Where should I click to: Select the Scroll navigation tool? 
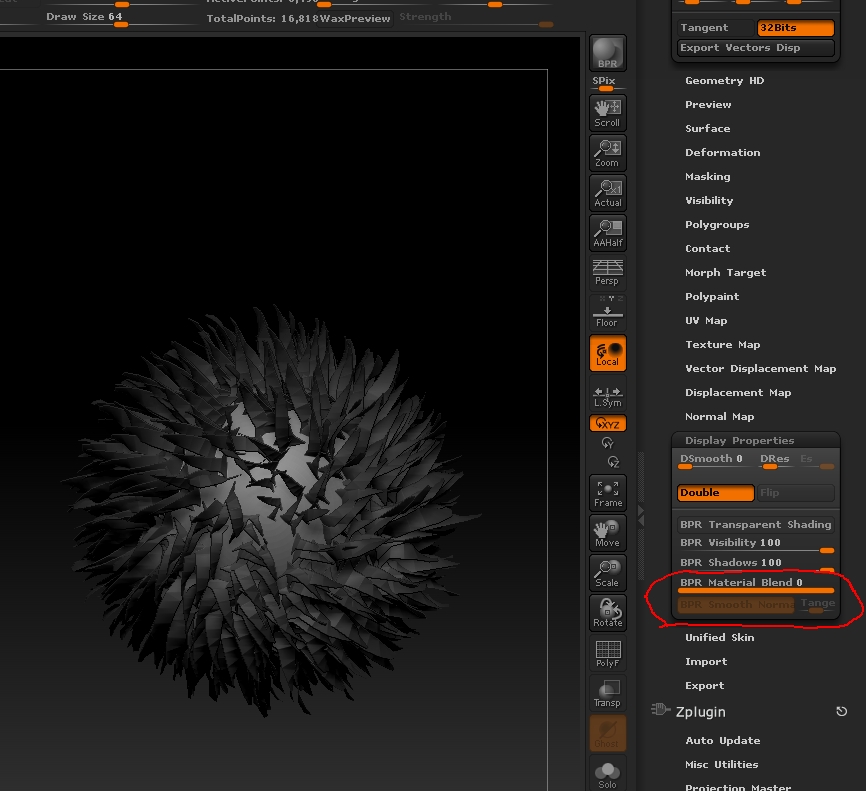(x=608, y=113)
